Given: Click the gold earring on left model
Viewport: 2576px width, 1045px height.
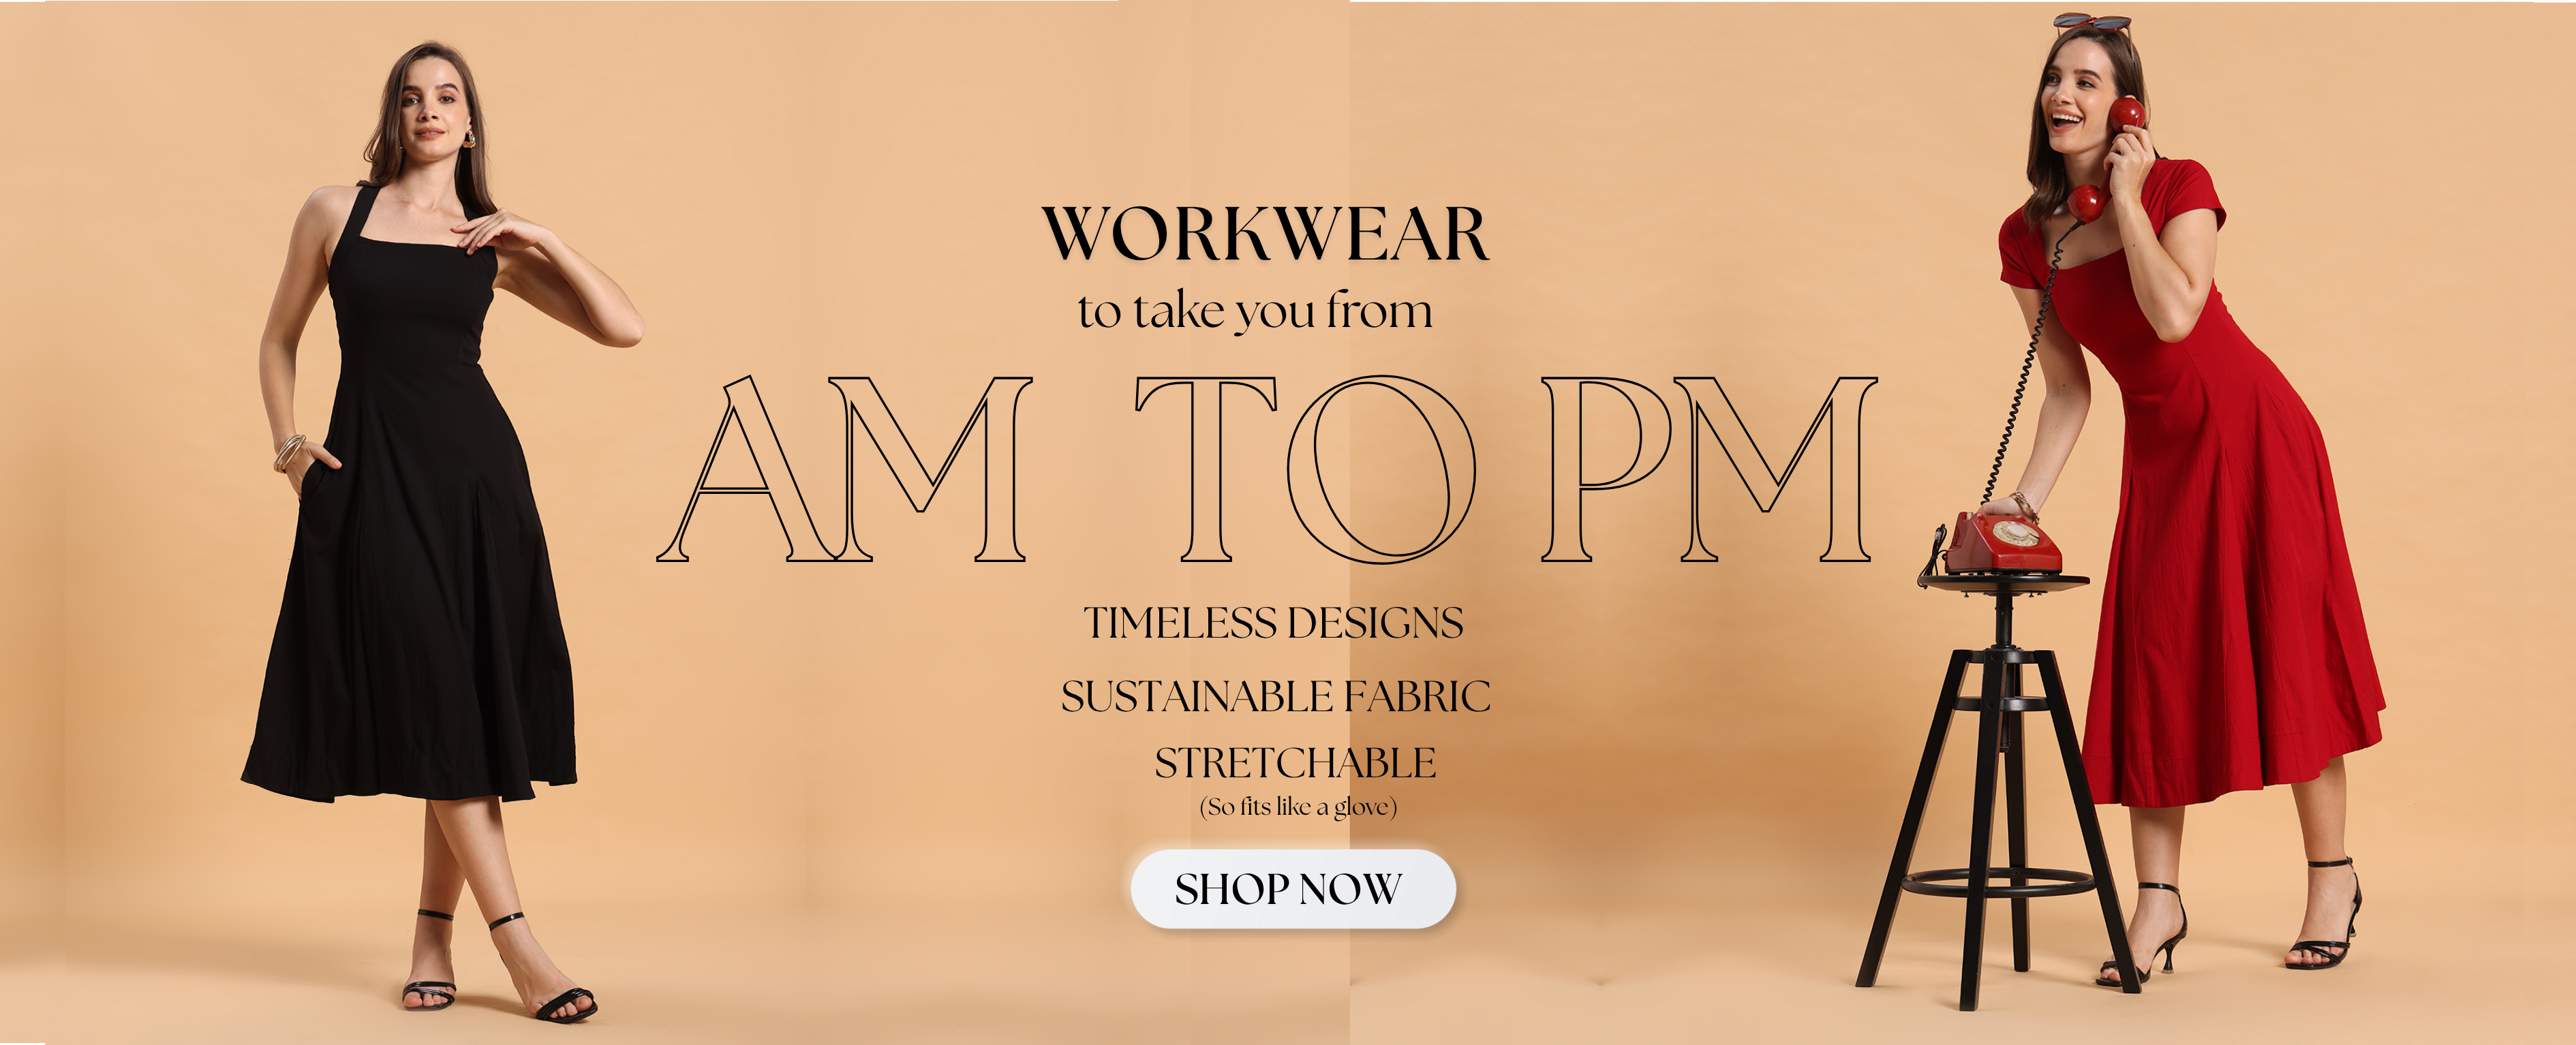Looking at the screenshot, I should click(x=468, y=138).
